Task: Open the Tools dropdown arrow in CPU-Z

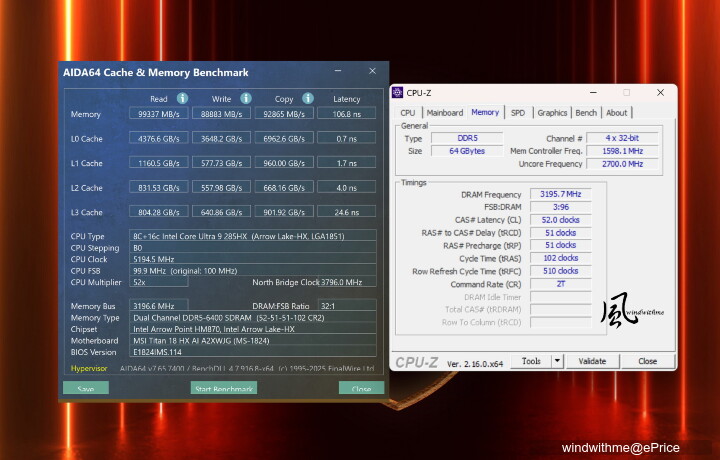Action: point(557,361)
